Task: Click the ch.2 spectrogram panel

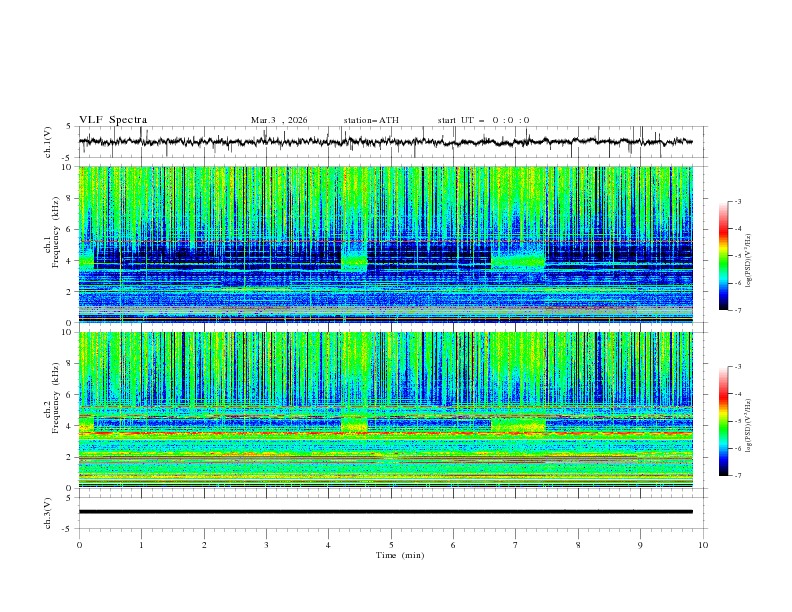Action: pos(385,410)
